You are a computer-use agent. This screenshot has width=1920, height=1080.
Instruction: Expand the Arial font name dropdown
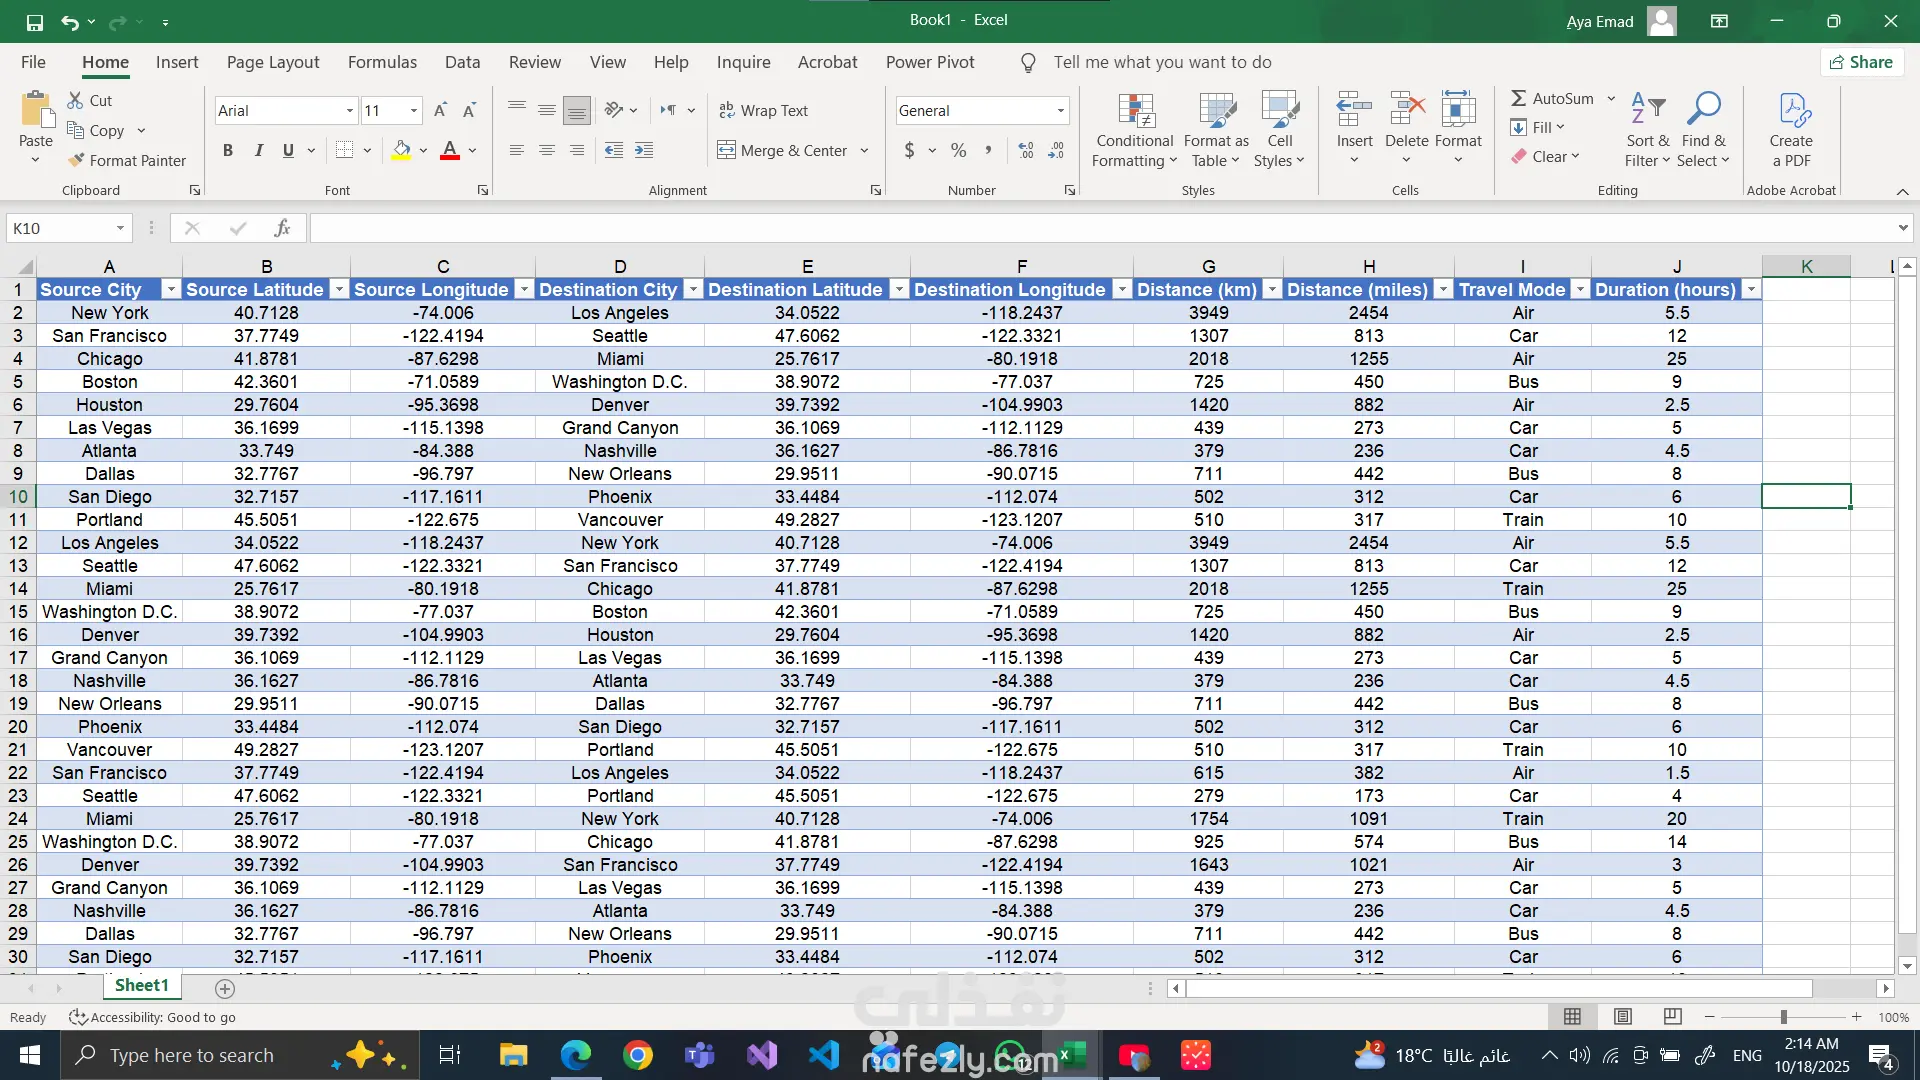(349, 110)
